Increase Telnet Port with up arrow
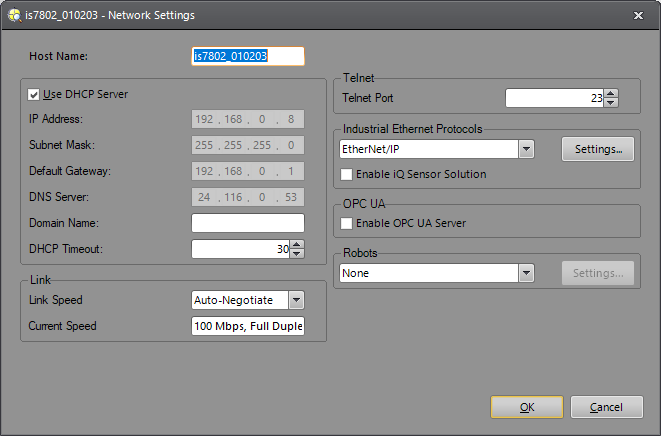 [x=612, y=93]
